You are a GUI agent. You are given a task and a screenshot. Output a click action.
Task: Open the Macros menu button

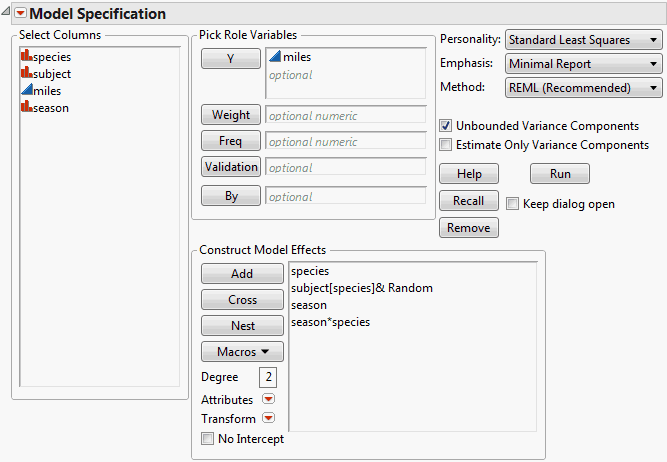242,352
